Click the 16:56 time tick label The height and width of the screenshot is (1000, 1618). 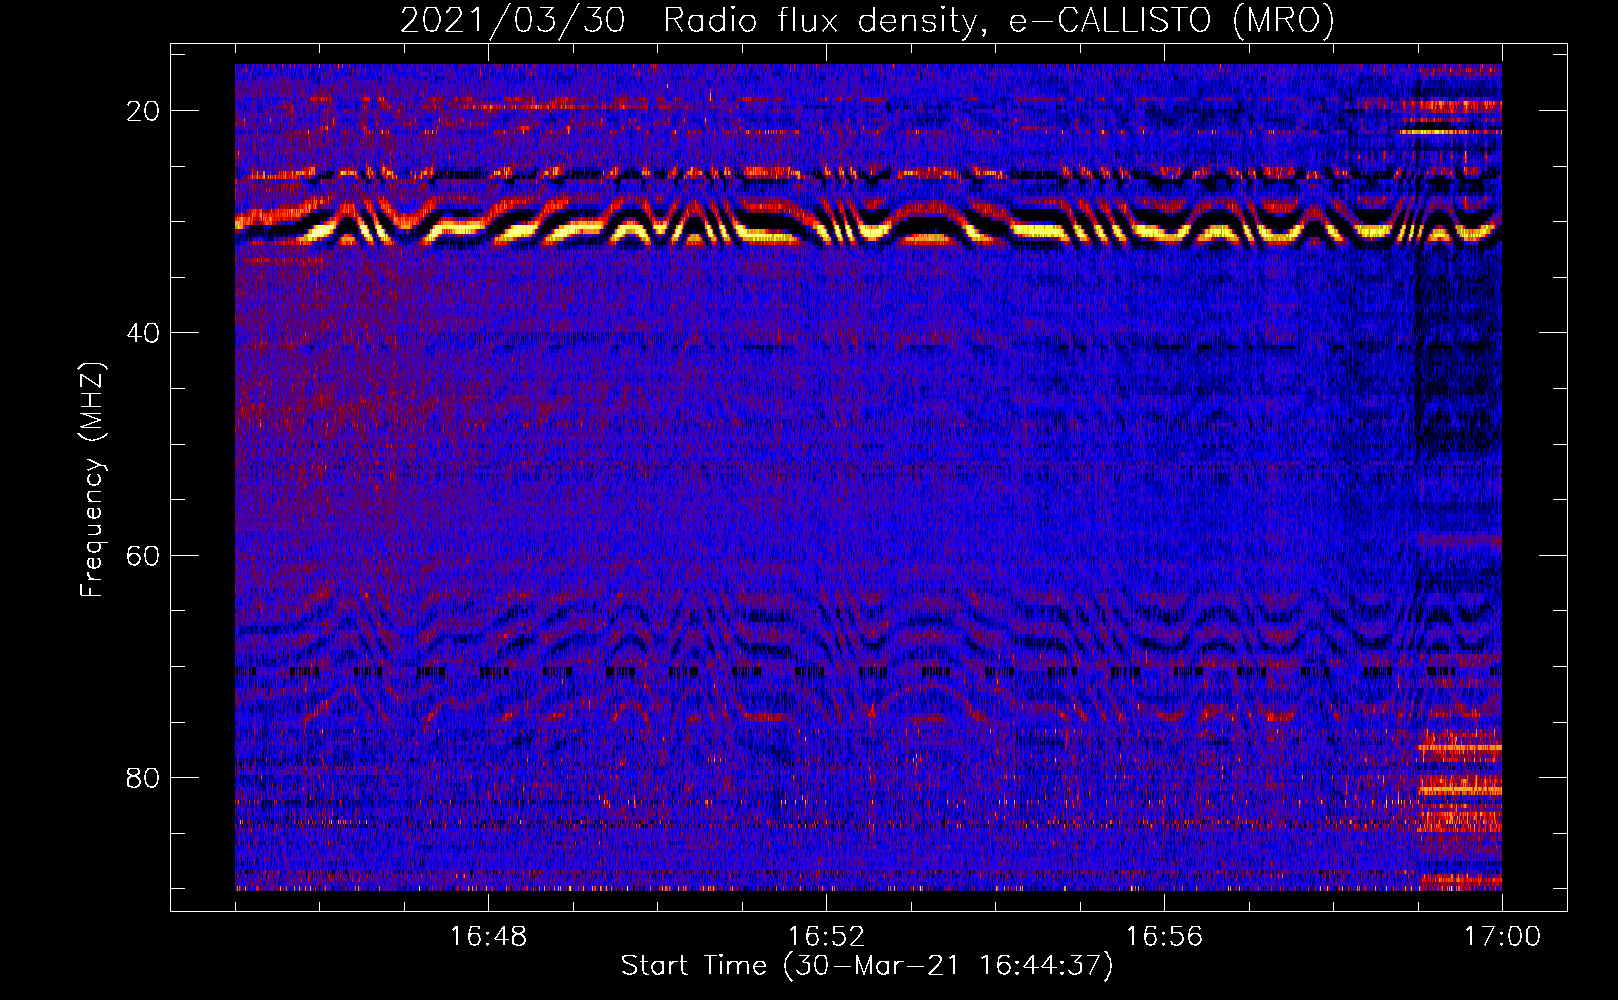(1164, 936)
